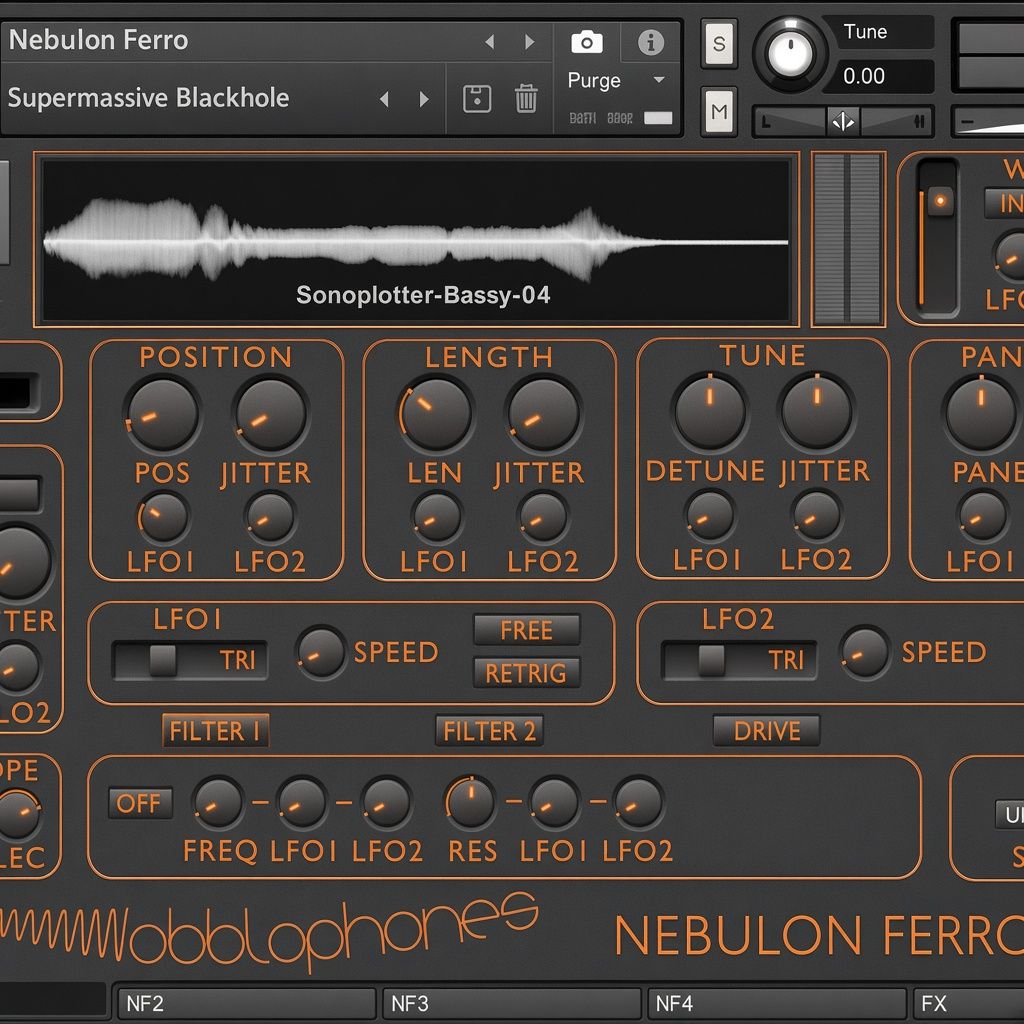Switch to the FILTER 2 tab

489,731
